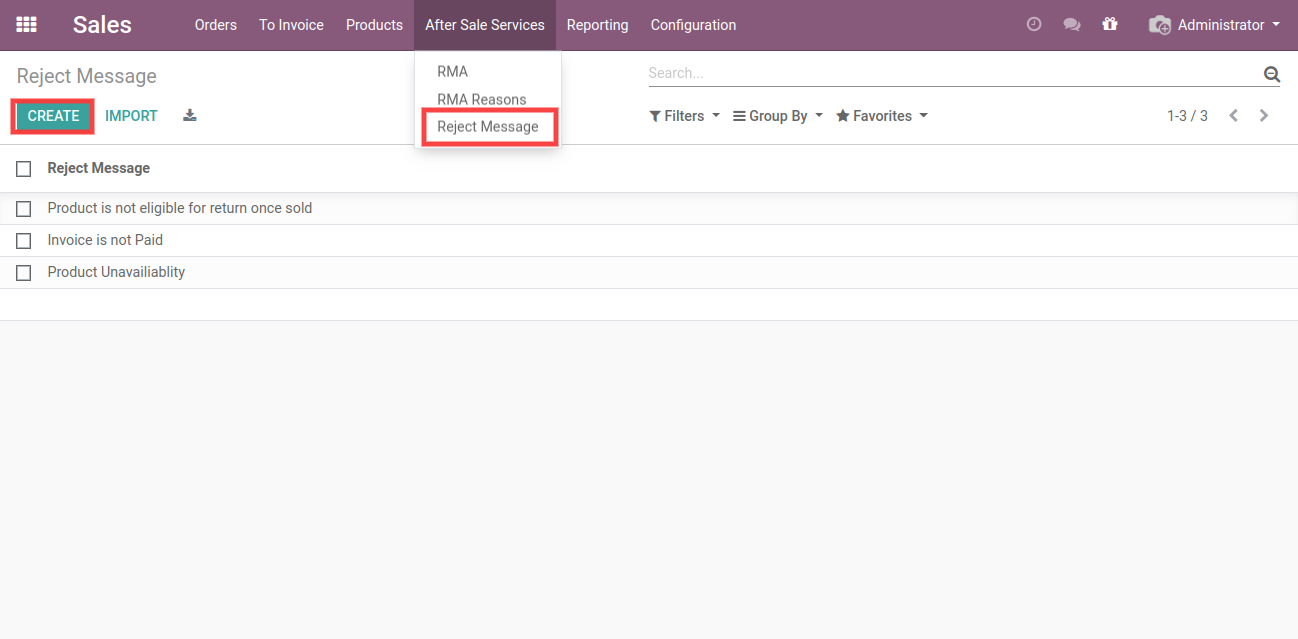Screen dimensions: 1298x639
Task: Click the CREATE button
Action: pos(53,116)
